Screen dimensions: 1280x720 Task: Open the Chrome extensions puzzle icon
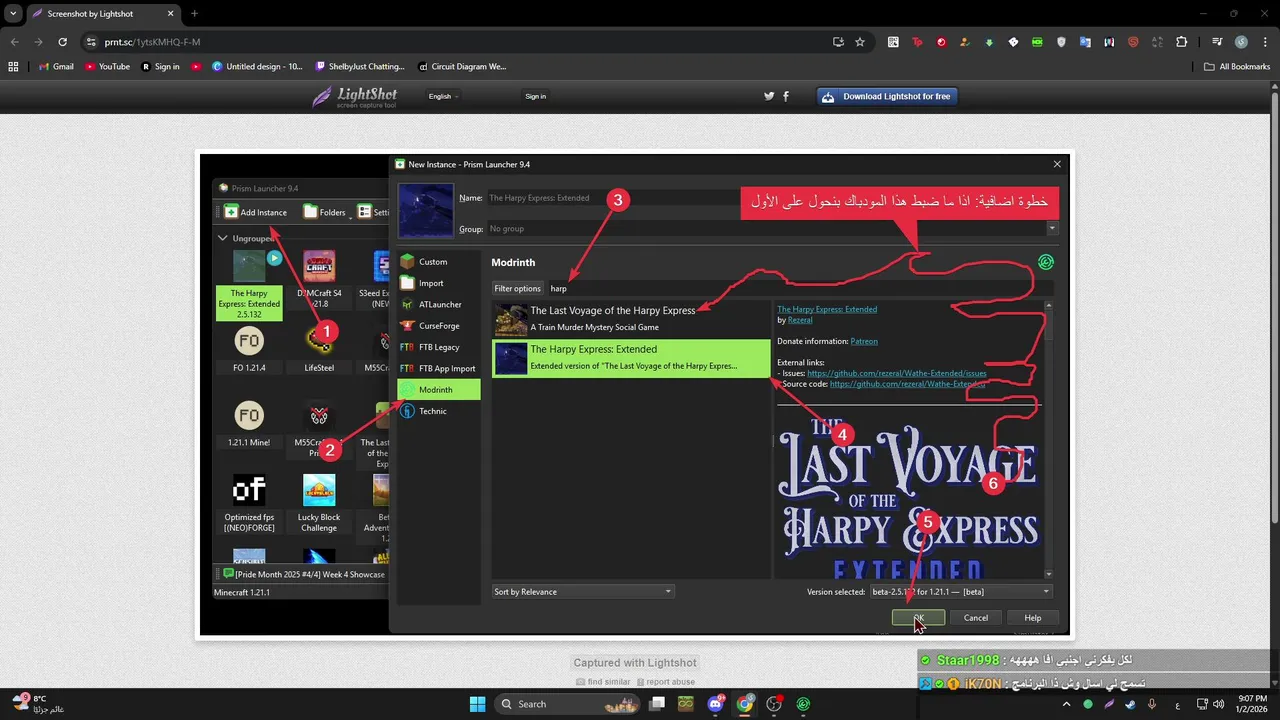coord(1182,42)
